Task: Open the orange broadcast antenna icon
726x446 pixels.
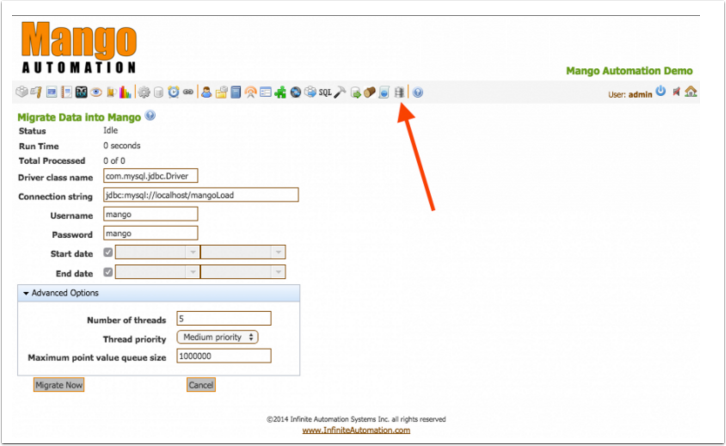Action: (250, 92)
